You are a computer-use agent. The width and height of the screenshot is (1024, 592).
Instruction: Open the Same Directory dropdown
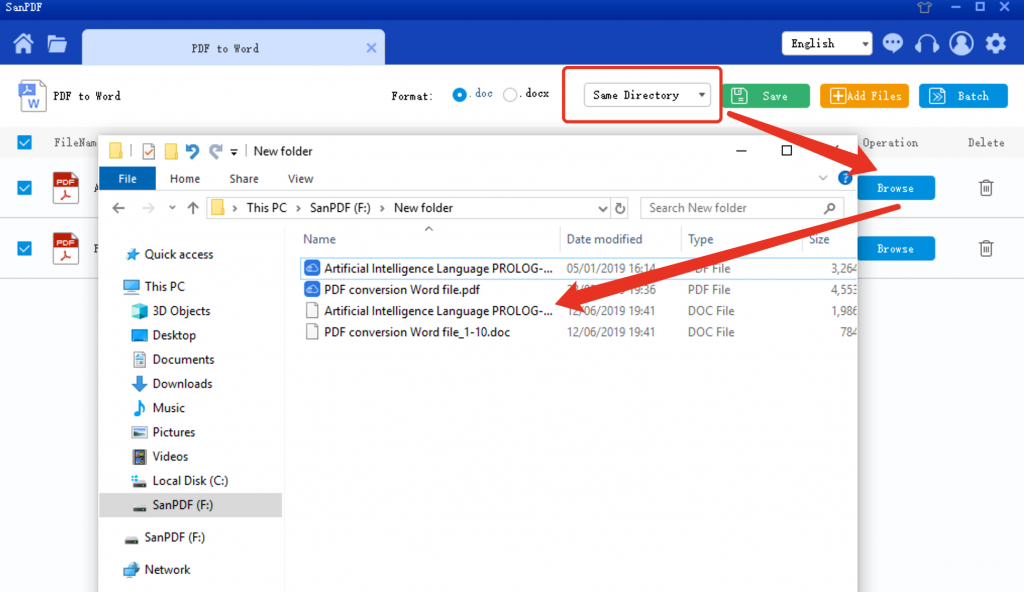pos(647,95)
